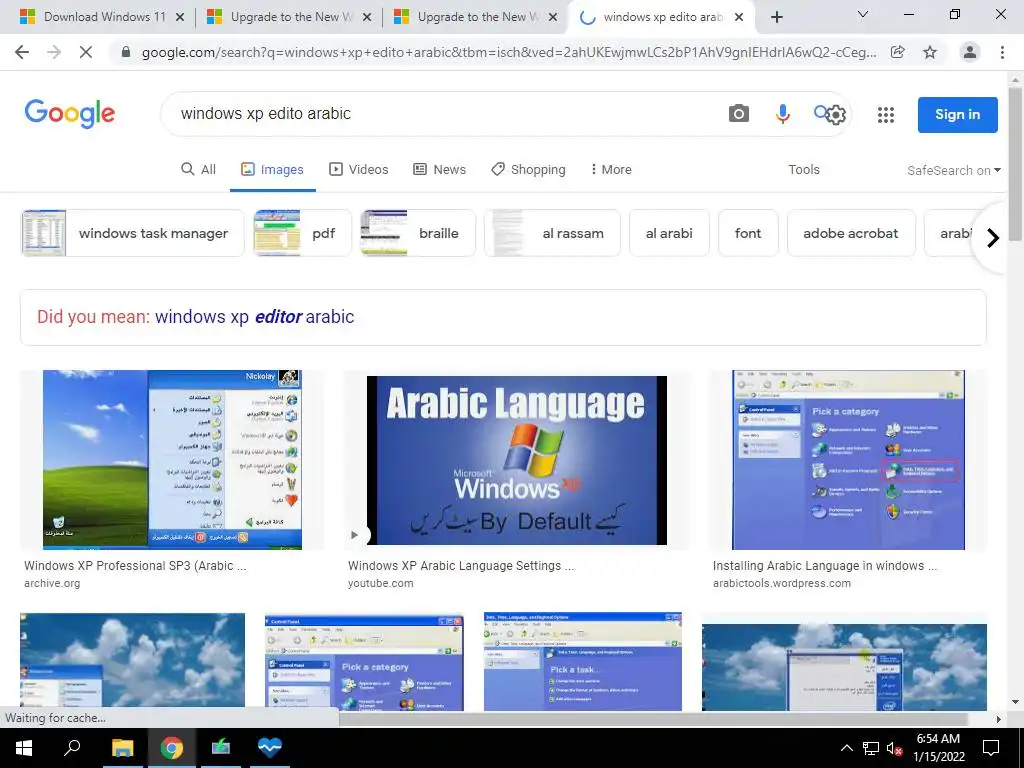Open the Chrome profile avatar

coord(970,52)
